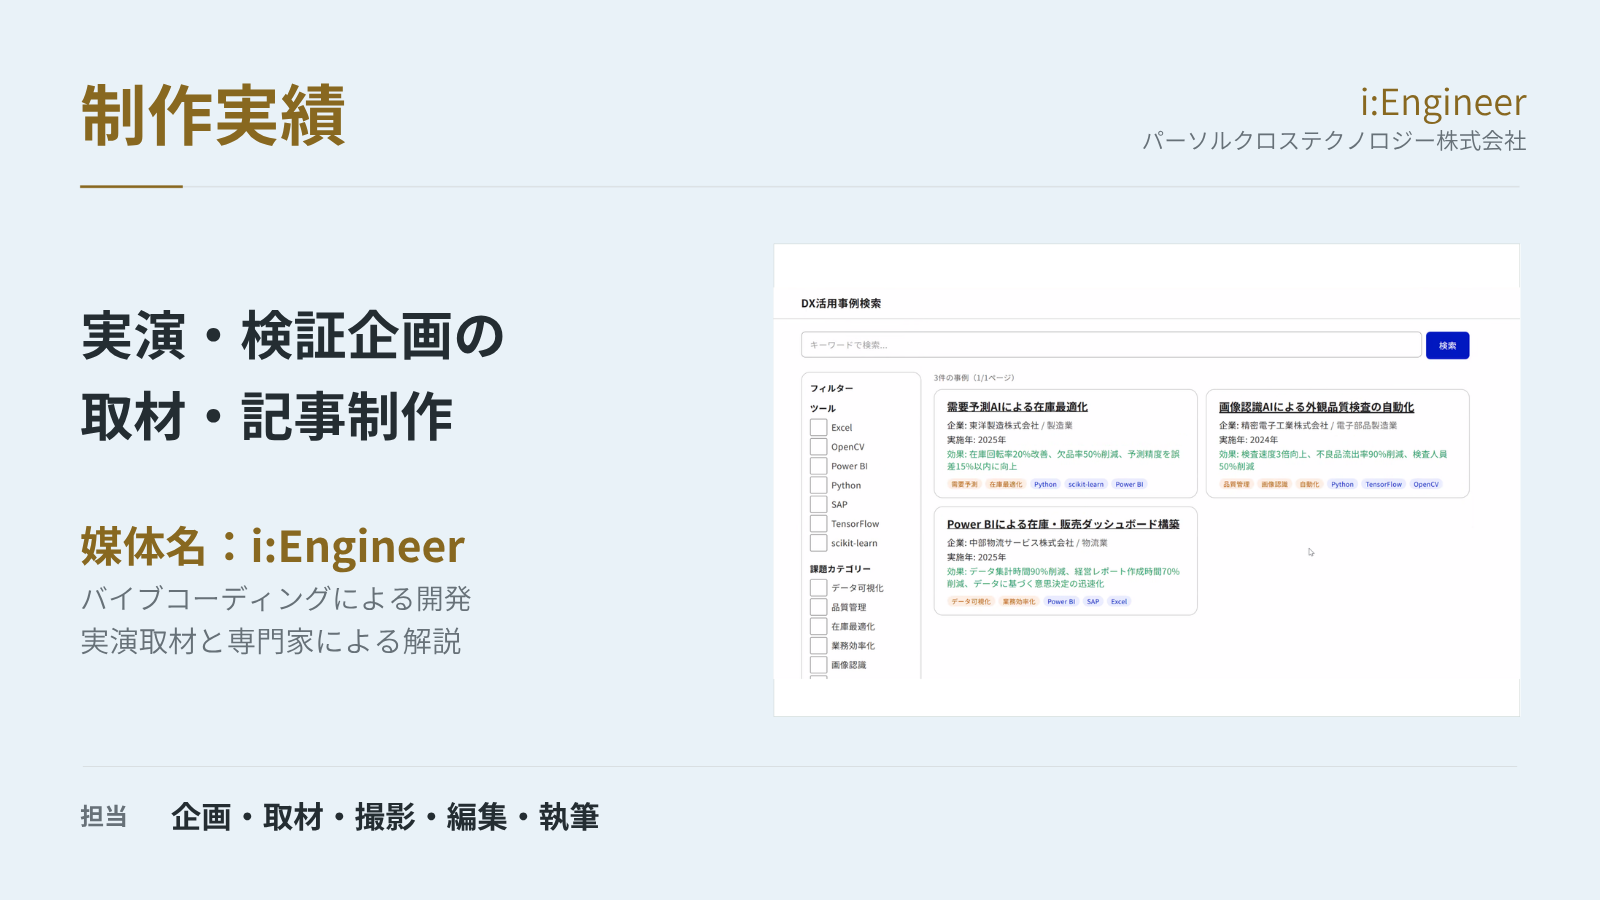Viewport: 1600px width, 900px height.
Task: Click the 実施年: 2024年 text
Action: pos(1248,440)
